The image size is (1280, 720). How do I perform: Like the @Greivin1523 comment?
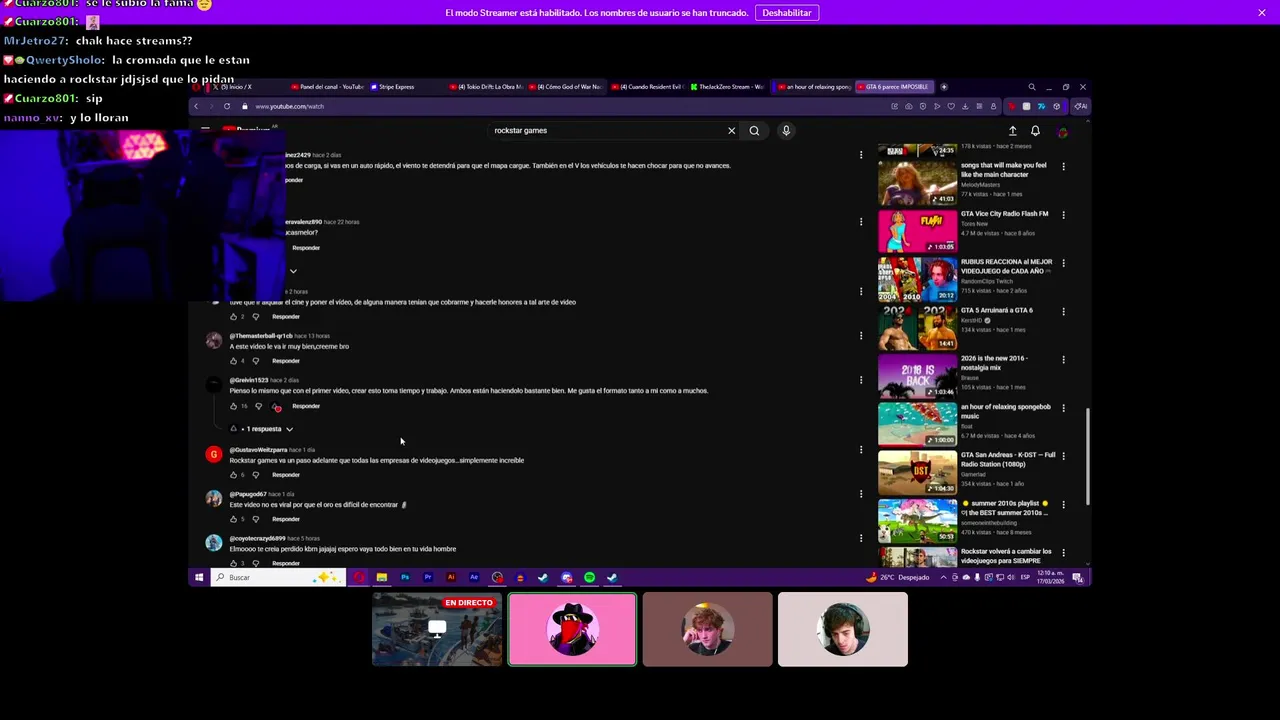[233, 406]
